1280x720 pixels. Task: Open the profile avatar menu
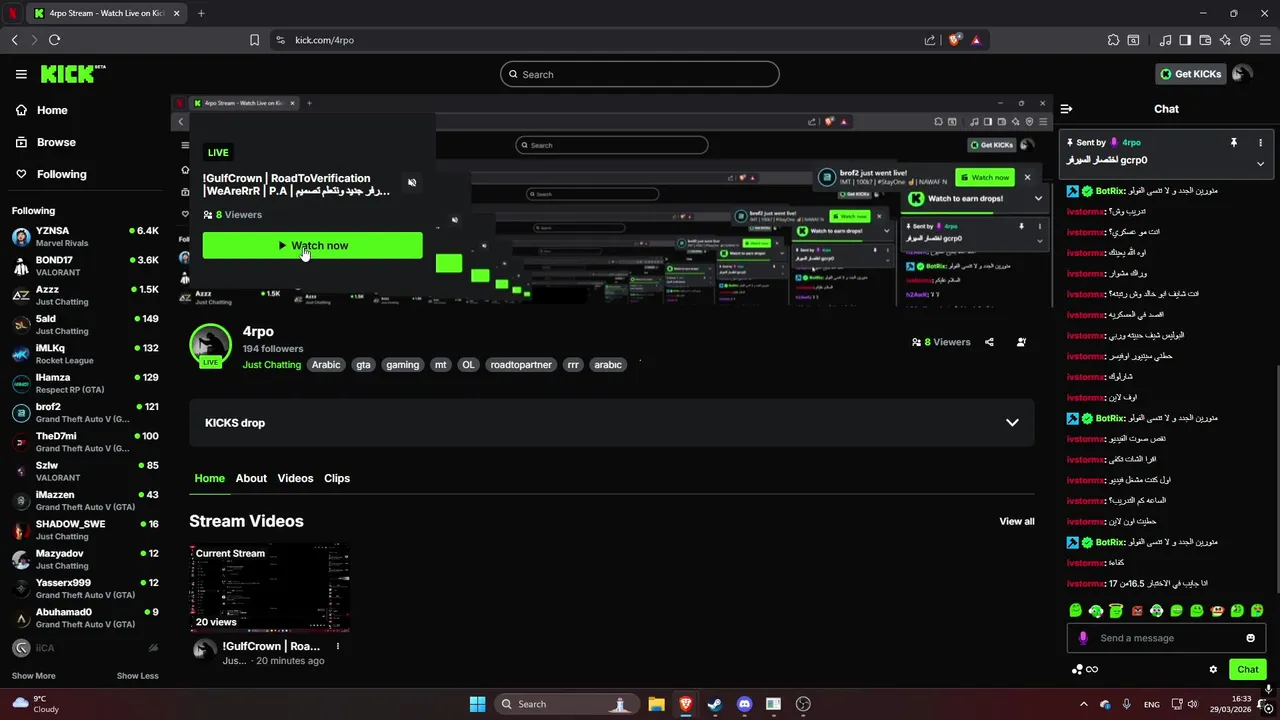(x=1242, y=74)
